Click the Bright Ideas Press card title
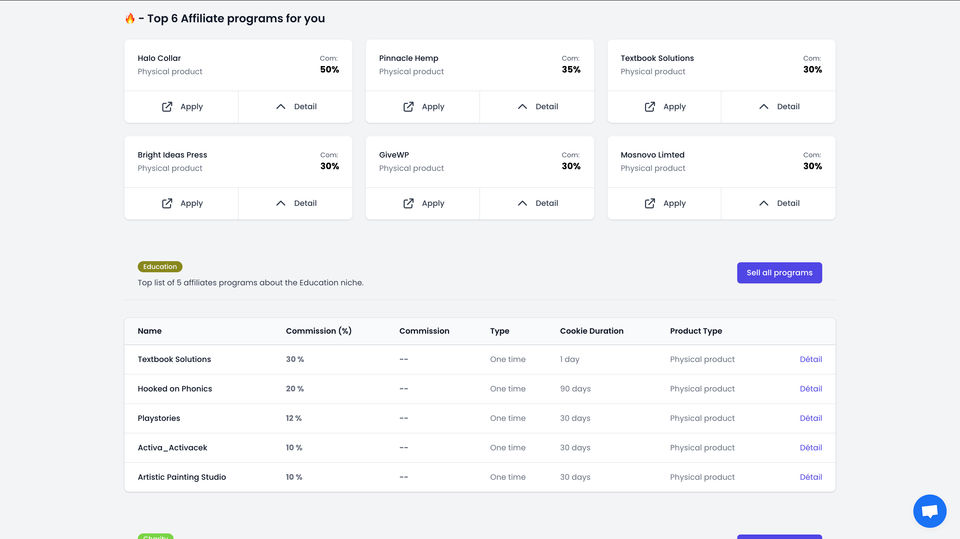960x539 pixels. pos(172,155)
